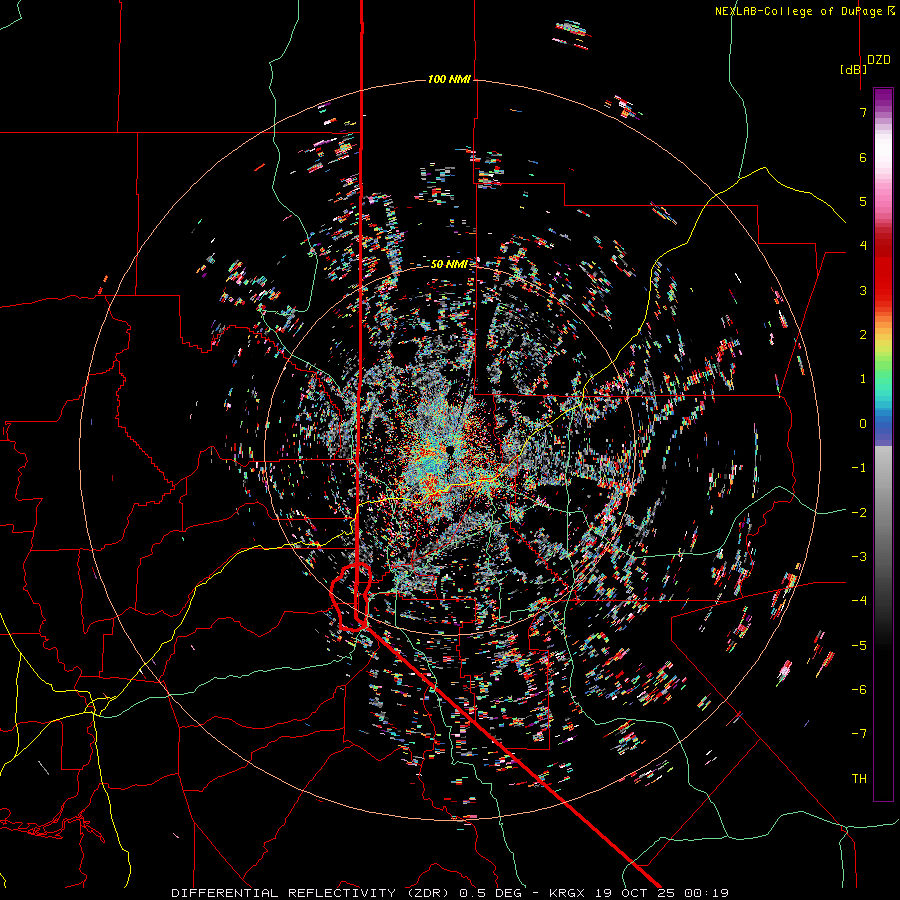Screen dimensions: 900x900
Task: Click the 19 OCT 25 00:19 timestamp
Action: [x=662, y=893]
